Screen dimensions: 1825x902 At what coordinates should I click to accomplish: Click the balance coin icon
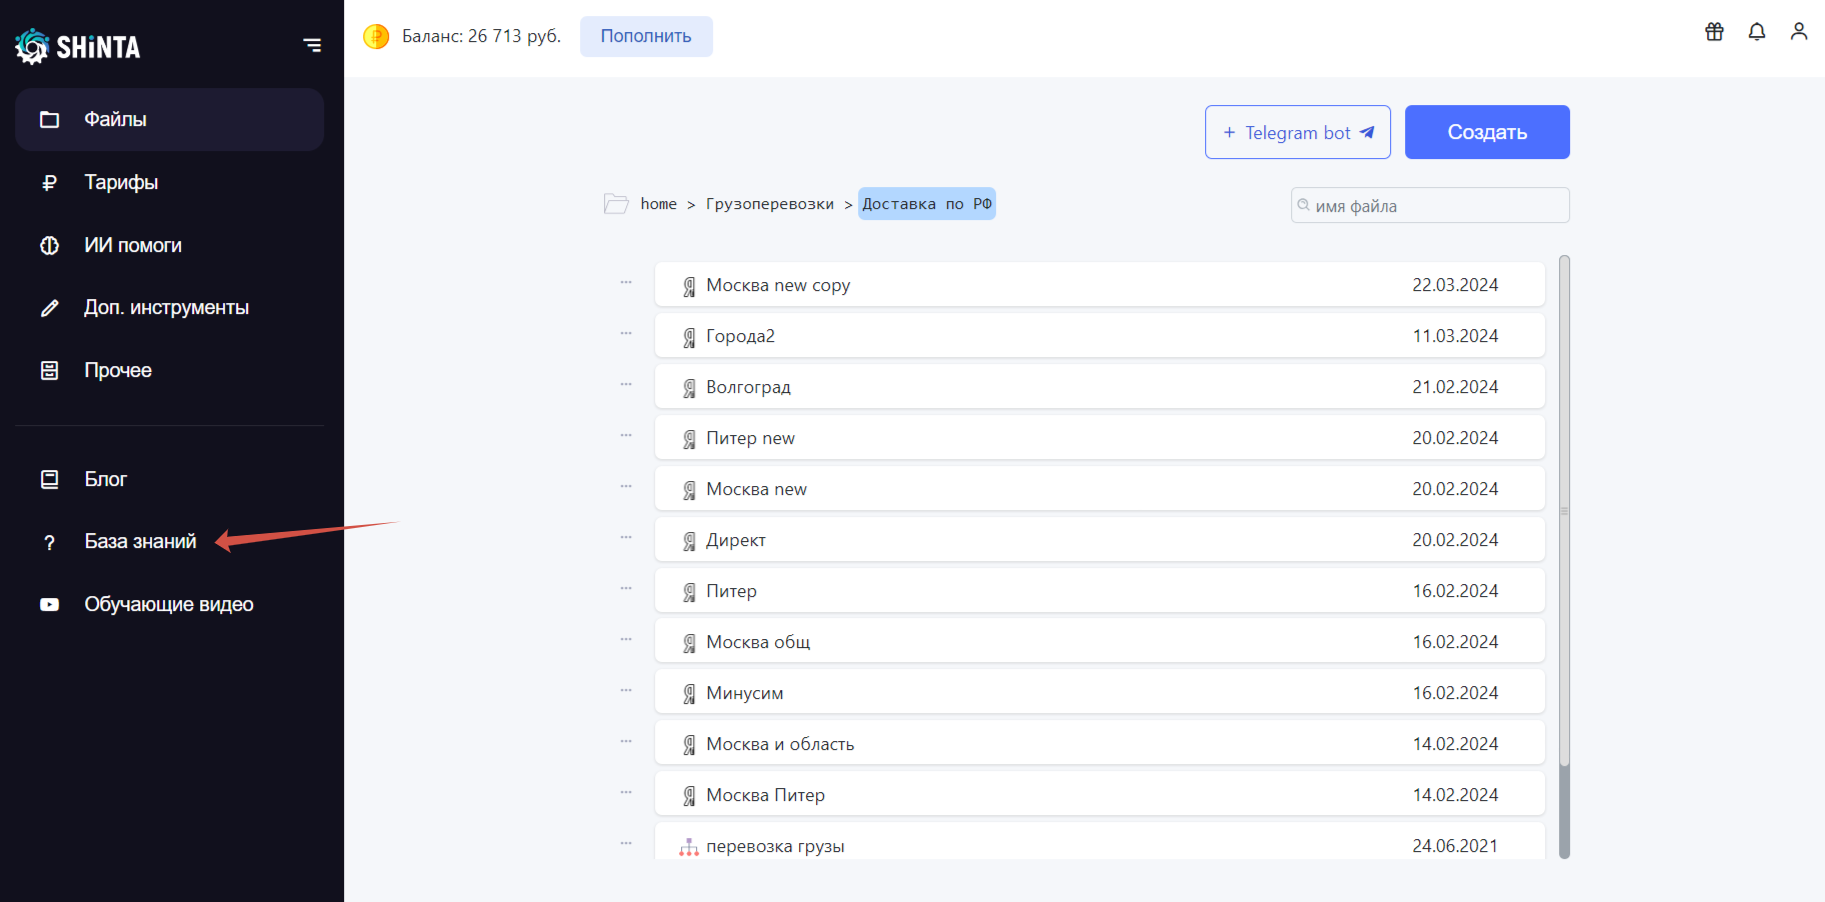376,37
